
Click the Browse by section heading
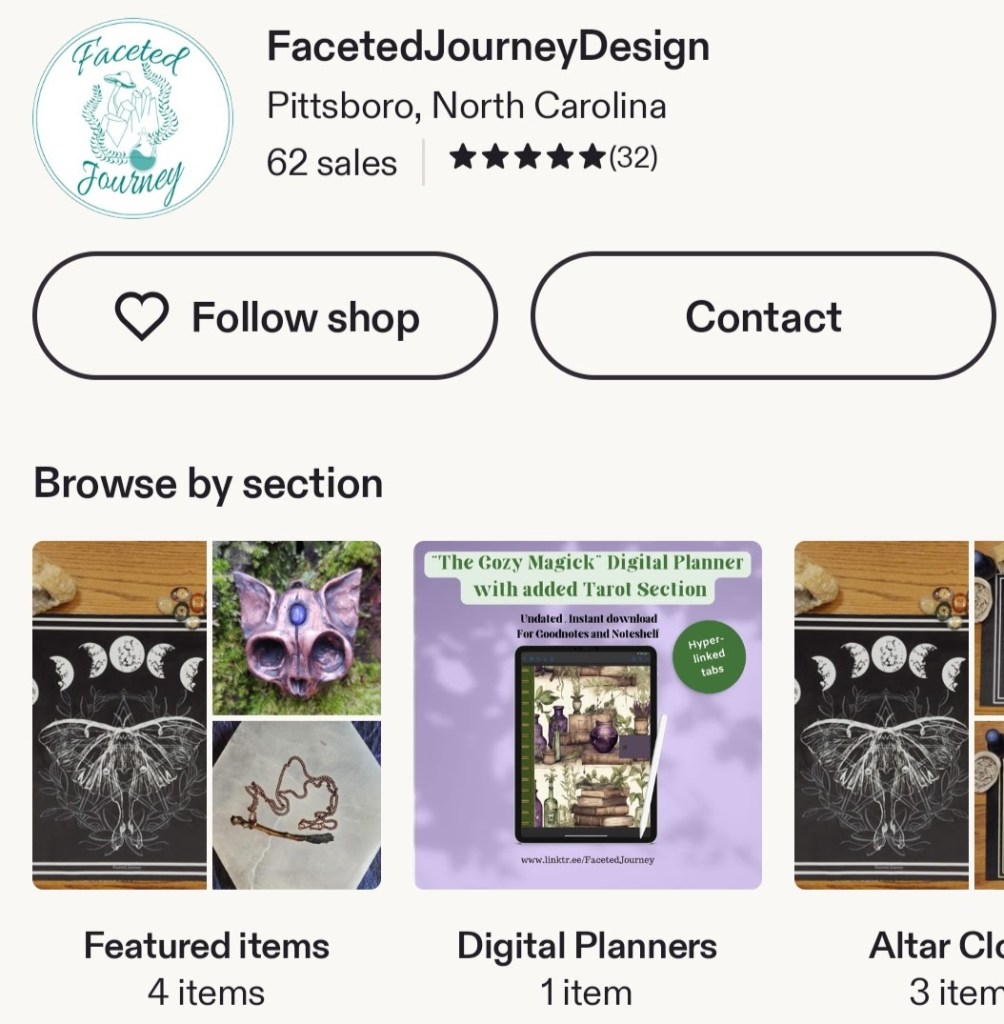point(208,484)
